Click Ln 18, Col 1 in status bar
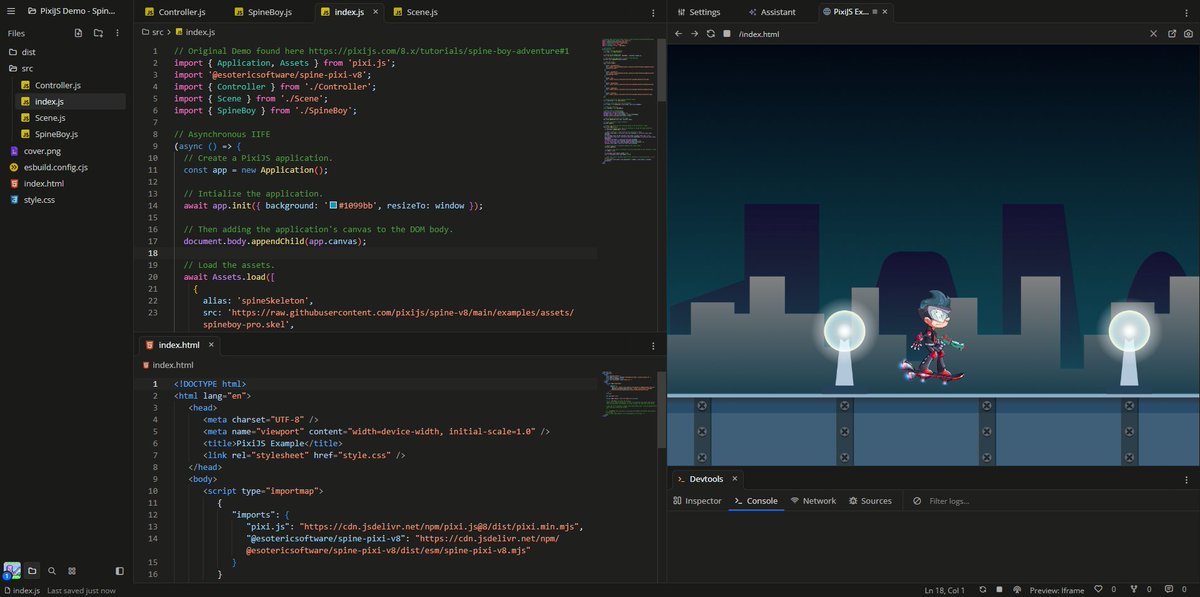 click(945, 590)
